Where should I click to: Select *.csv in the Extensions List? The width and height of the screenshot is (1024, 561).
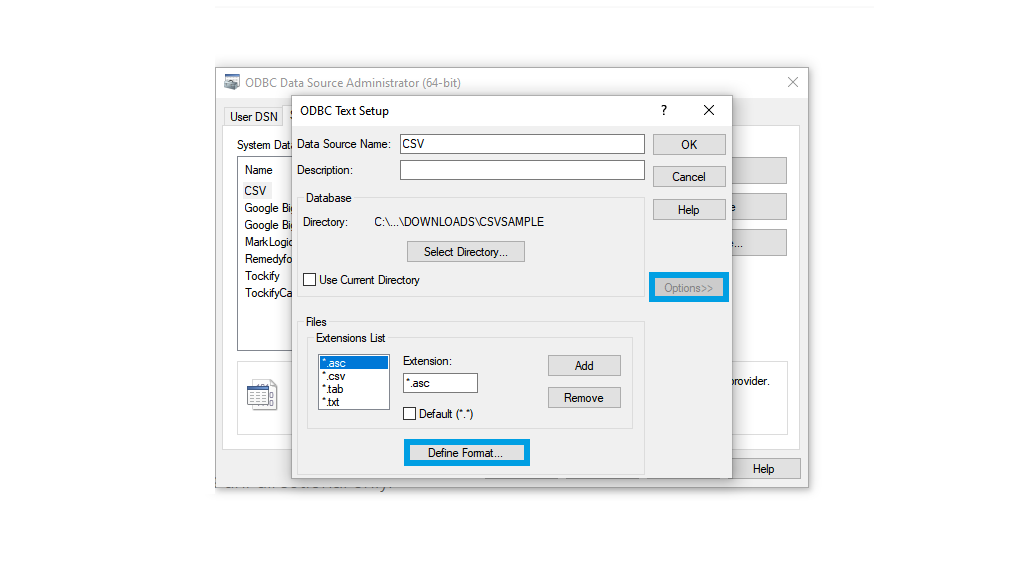334,376
